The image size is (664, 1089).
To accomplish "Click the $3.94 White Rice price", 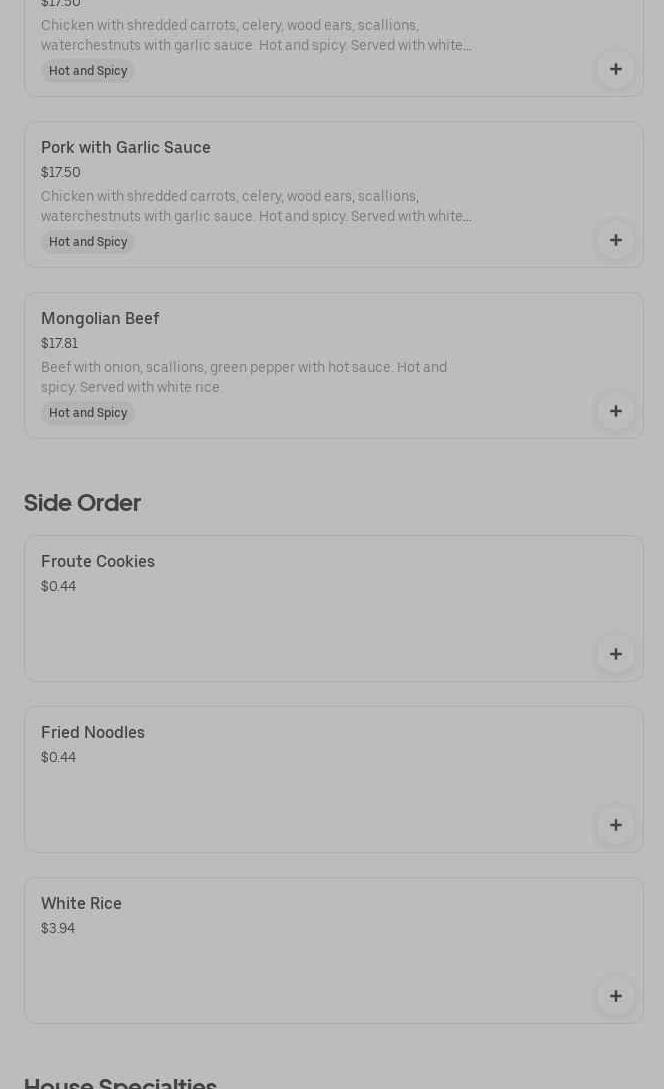I will [58, 929].
